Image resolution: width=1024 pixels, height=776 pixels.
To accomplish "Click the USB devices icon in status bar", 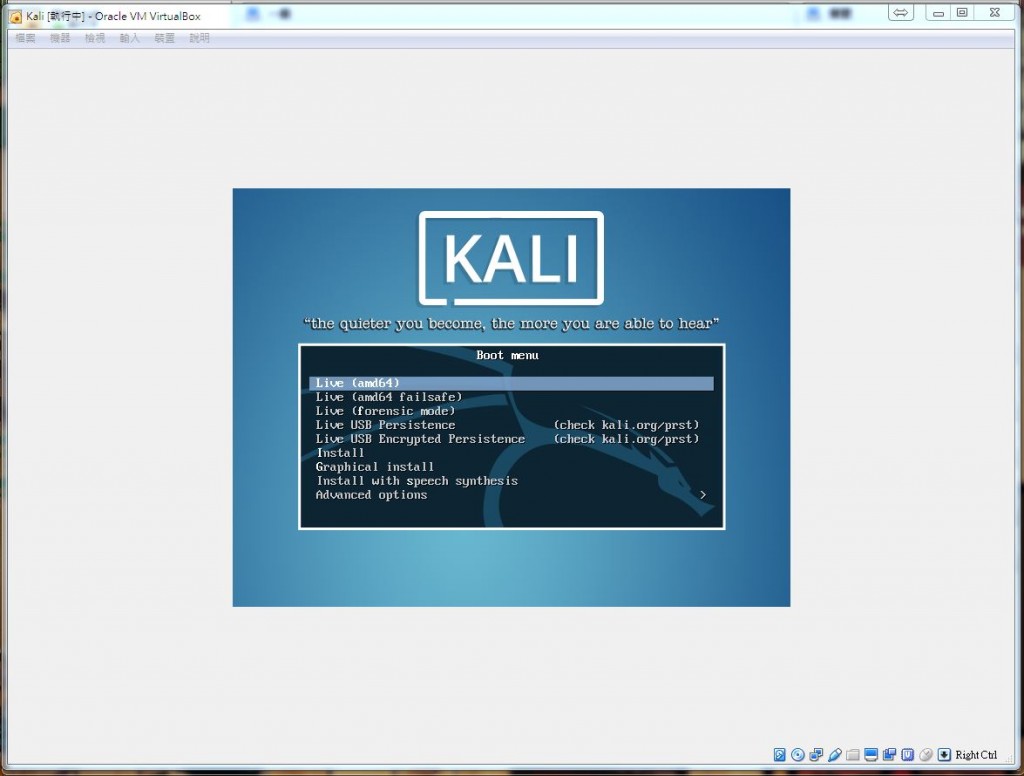I will click(835, 755).
